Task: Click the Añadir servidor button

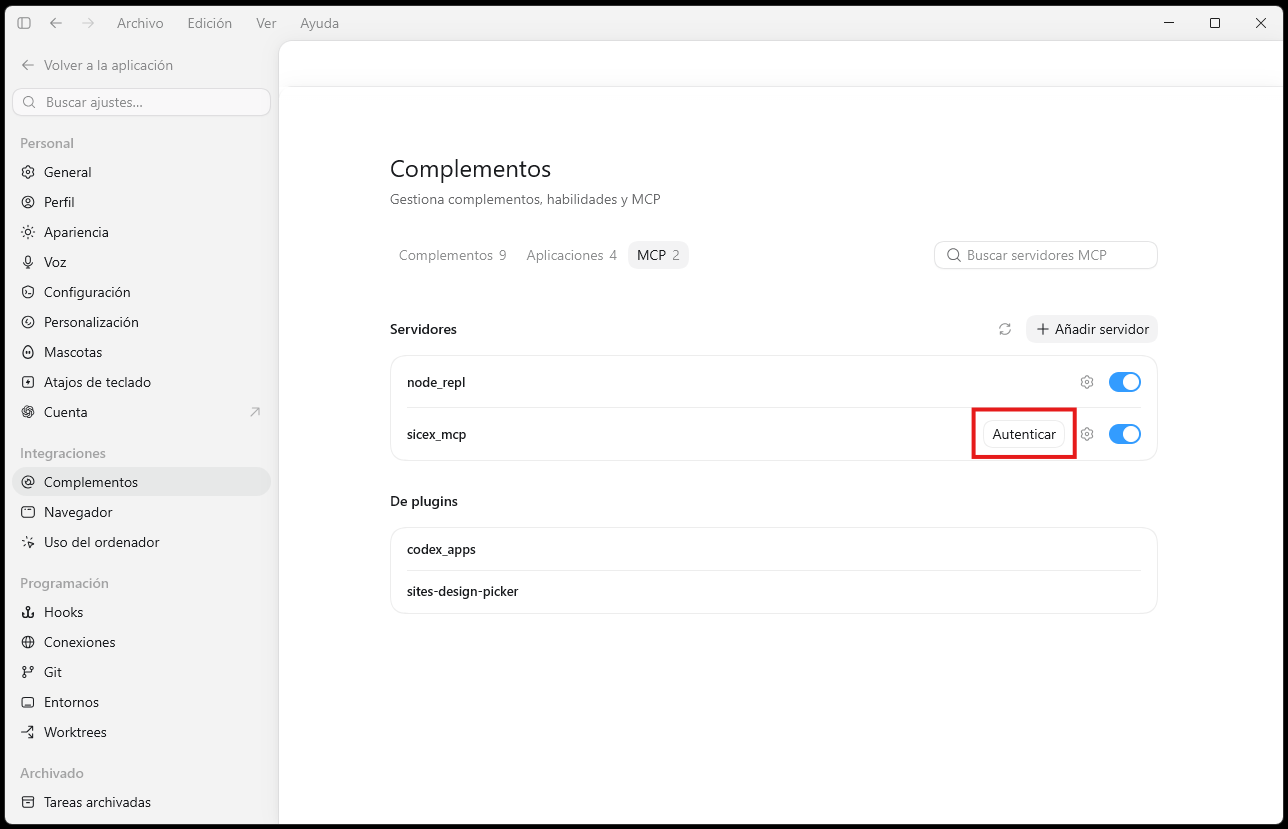Action: click(1092, 329)
